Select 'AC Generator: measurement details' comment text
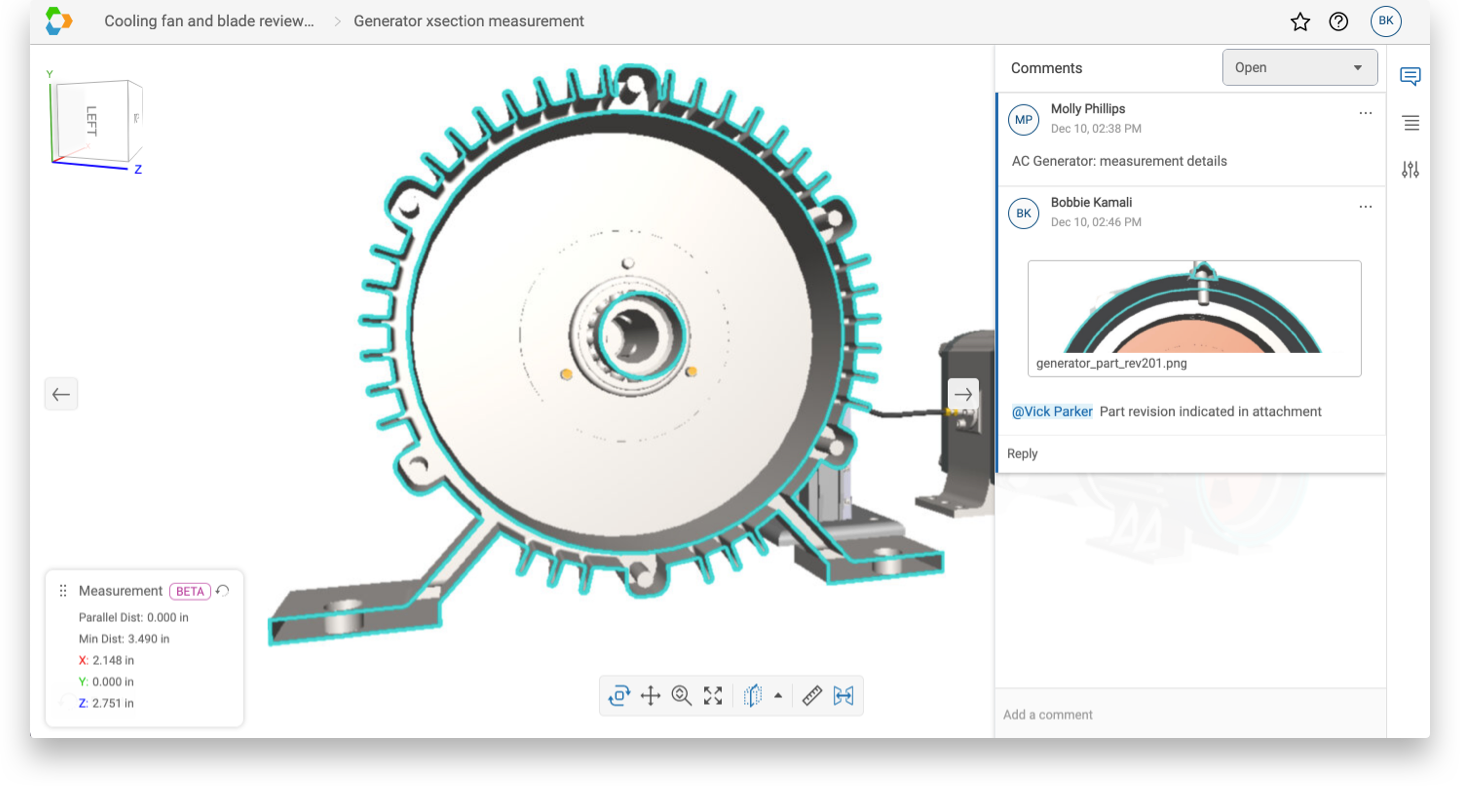Screen dimensions: 1460x790 point(1119,161)
